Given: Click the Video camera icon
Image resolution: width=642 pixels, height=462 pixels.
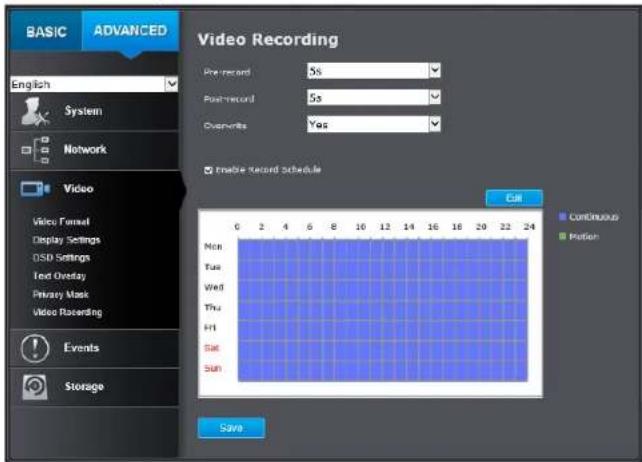Looking at the screenshot, I should click(36, 189).
